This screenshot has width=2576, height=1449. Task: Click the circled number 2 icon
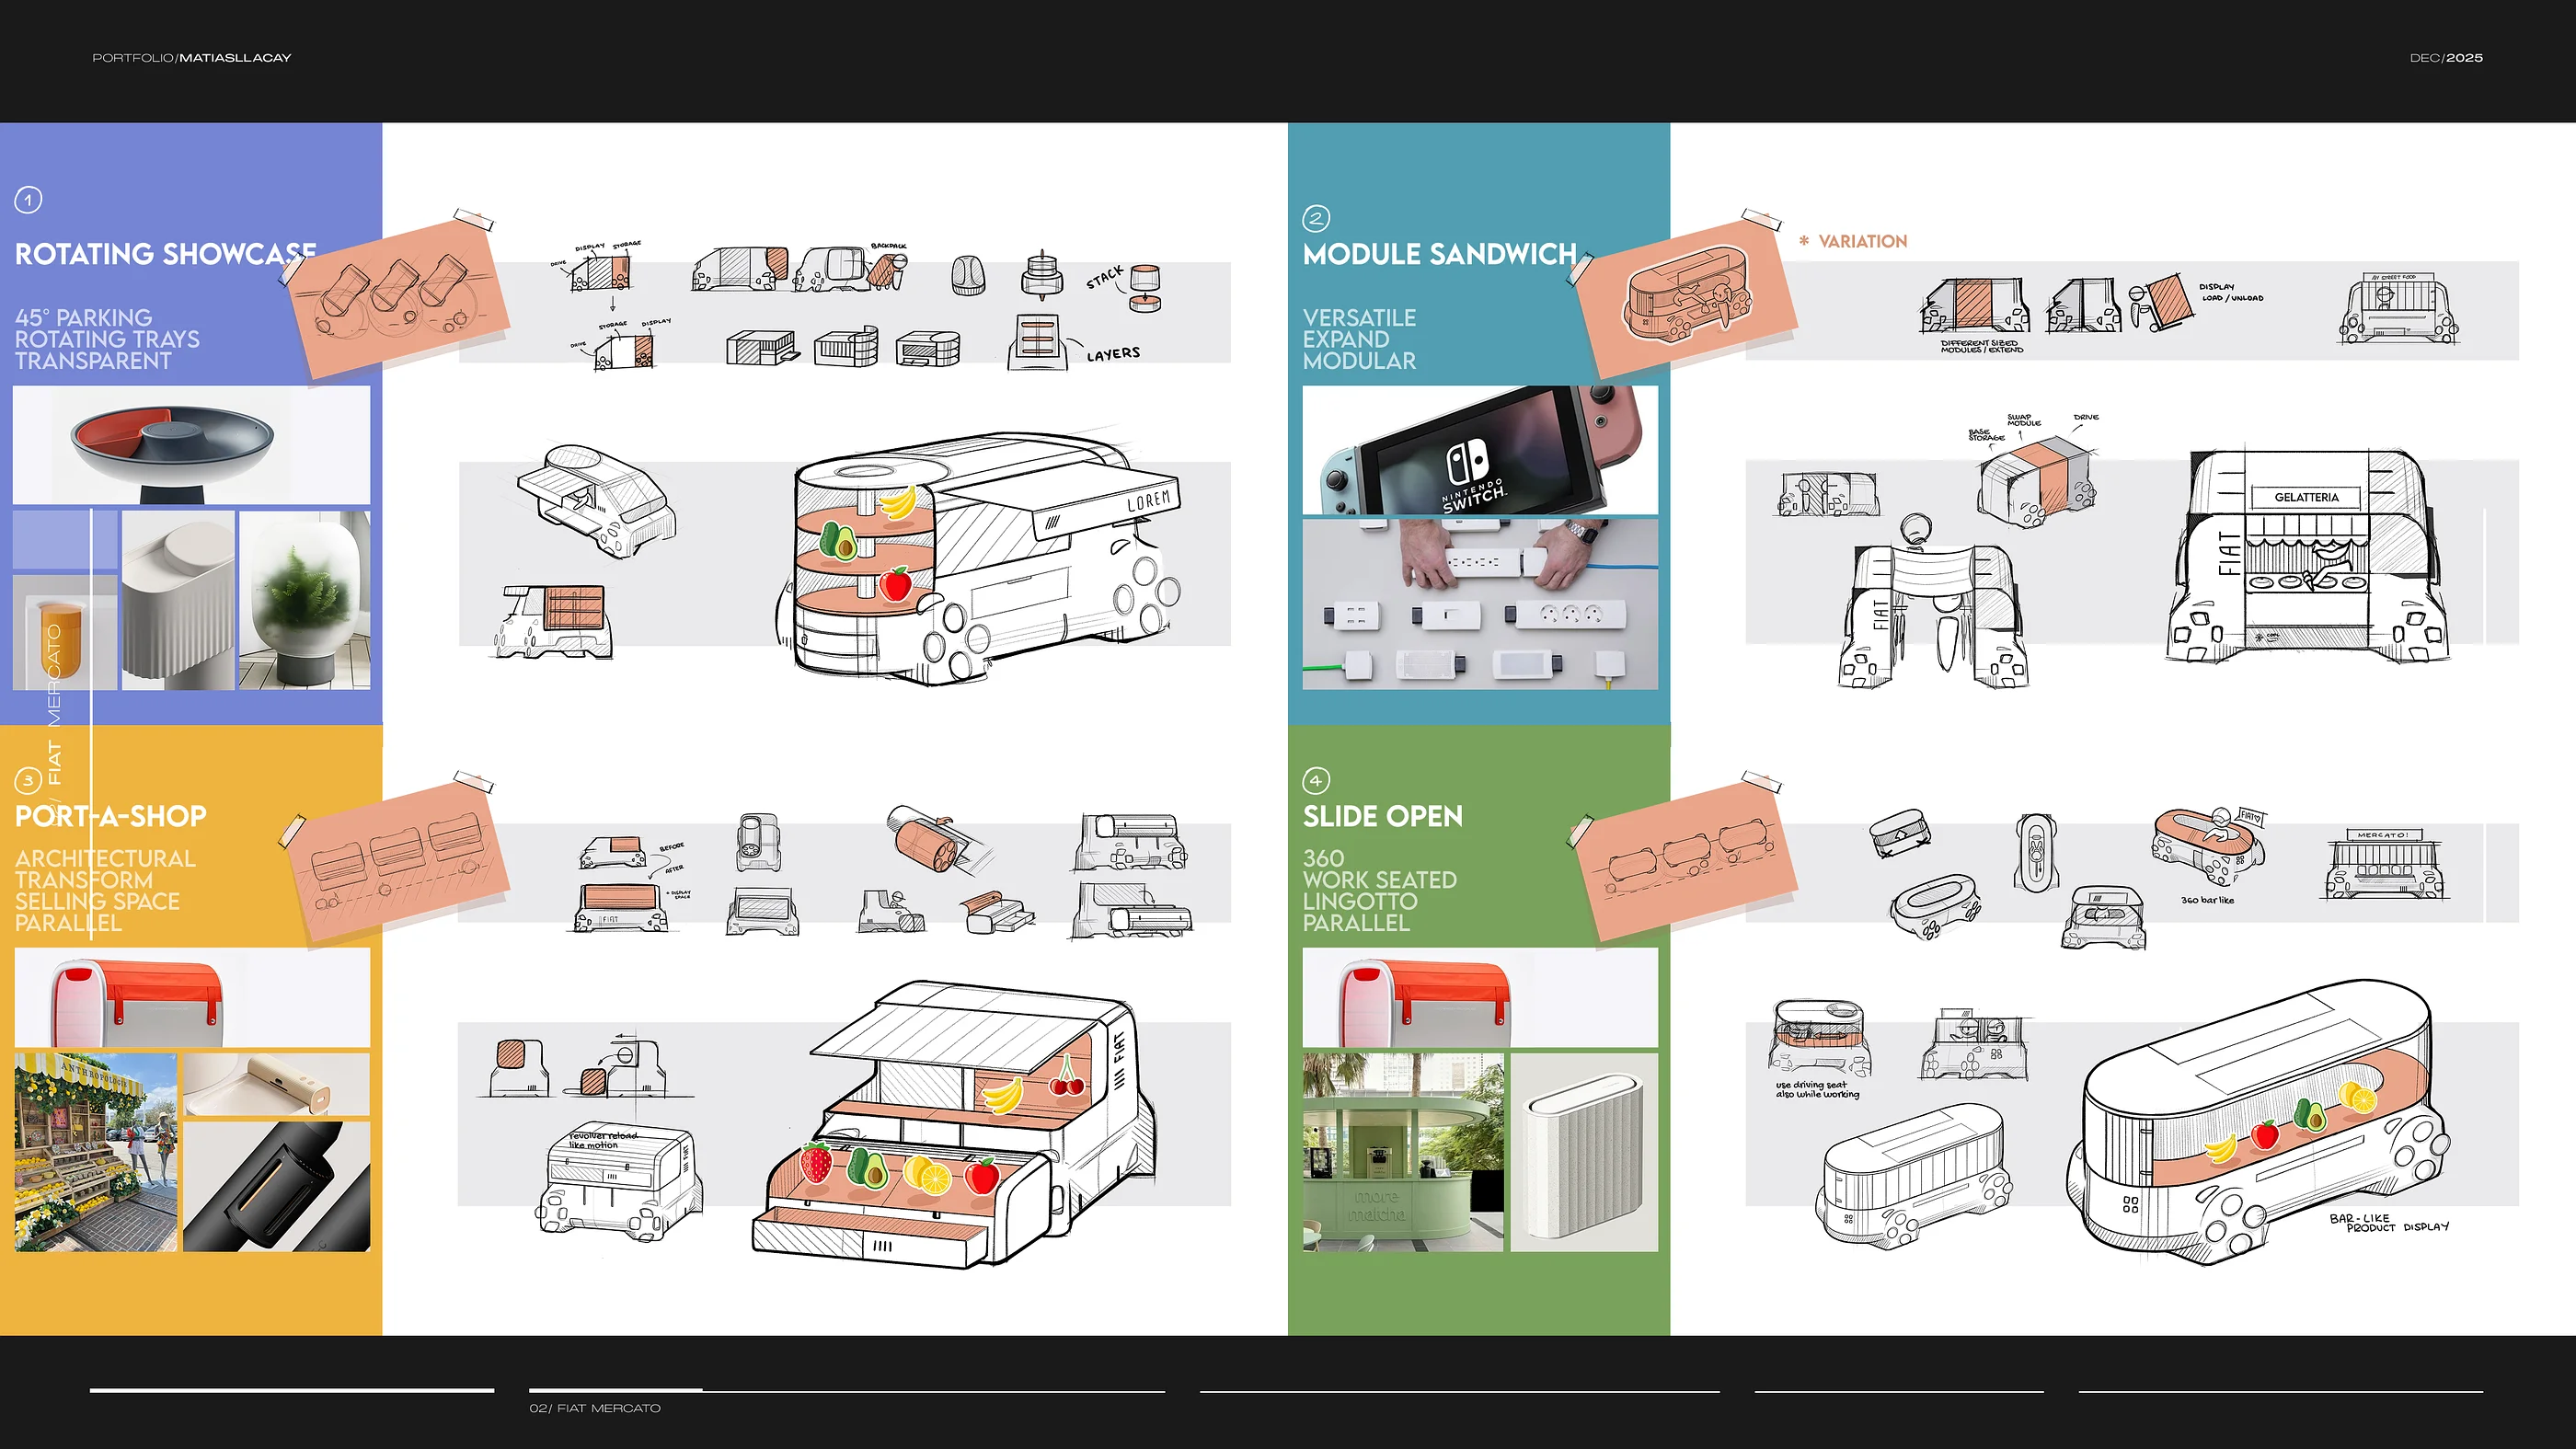coord(1315,218)
